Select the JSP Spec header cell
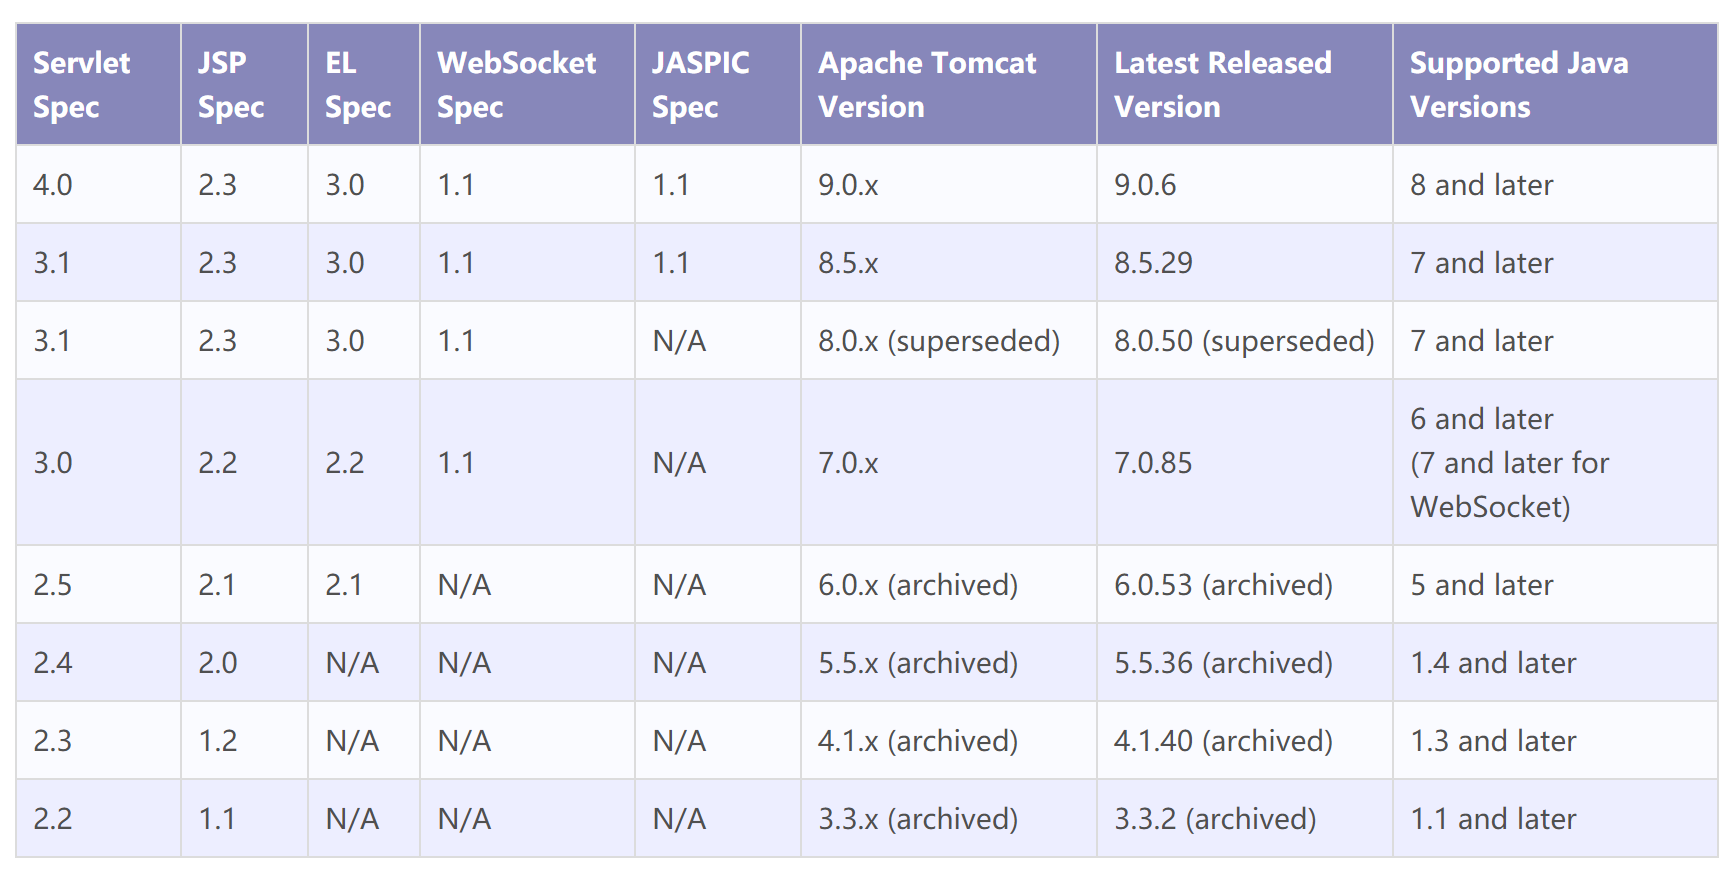The height and width of the screenshot is (875, 1736). point(231,85)
